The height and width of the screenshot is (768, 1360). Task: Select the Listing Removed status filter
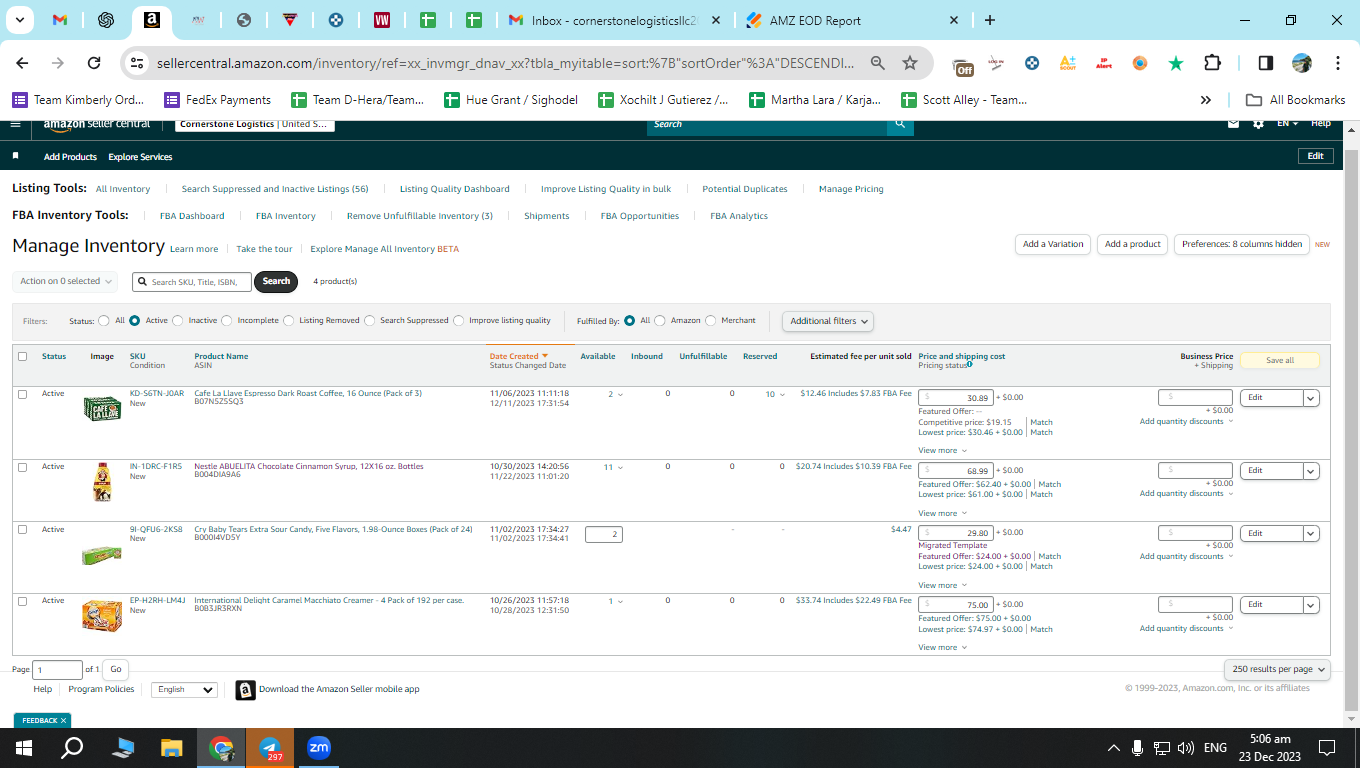289,321
